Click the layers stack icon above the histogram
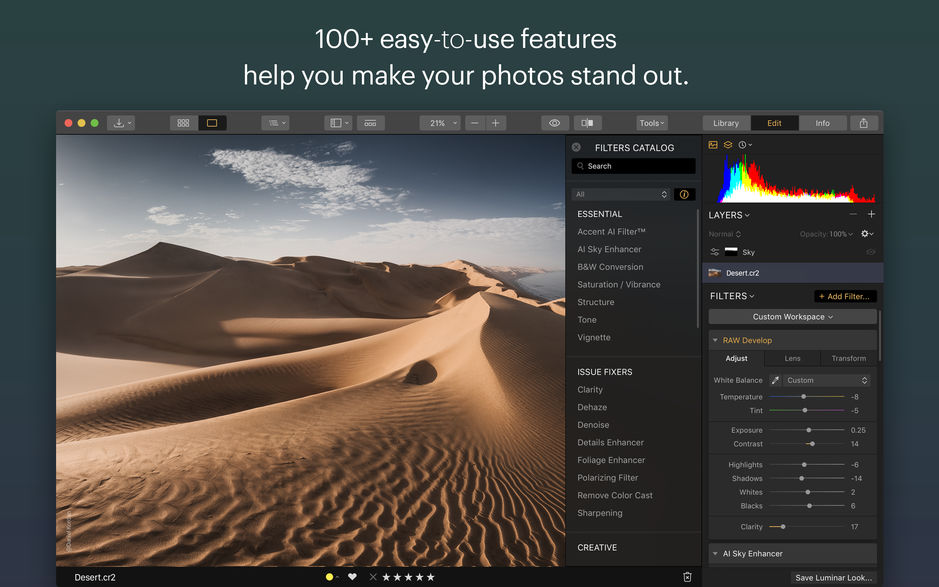Viewport: 939px width, 587px height. (x=728, y=144)
